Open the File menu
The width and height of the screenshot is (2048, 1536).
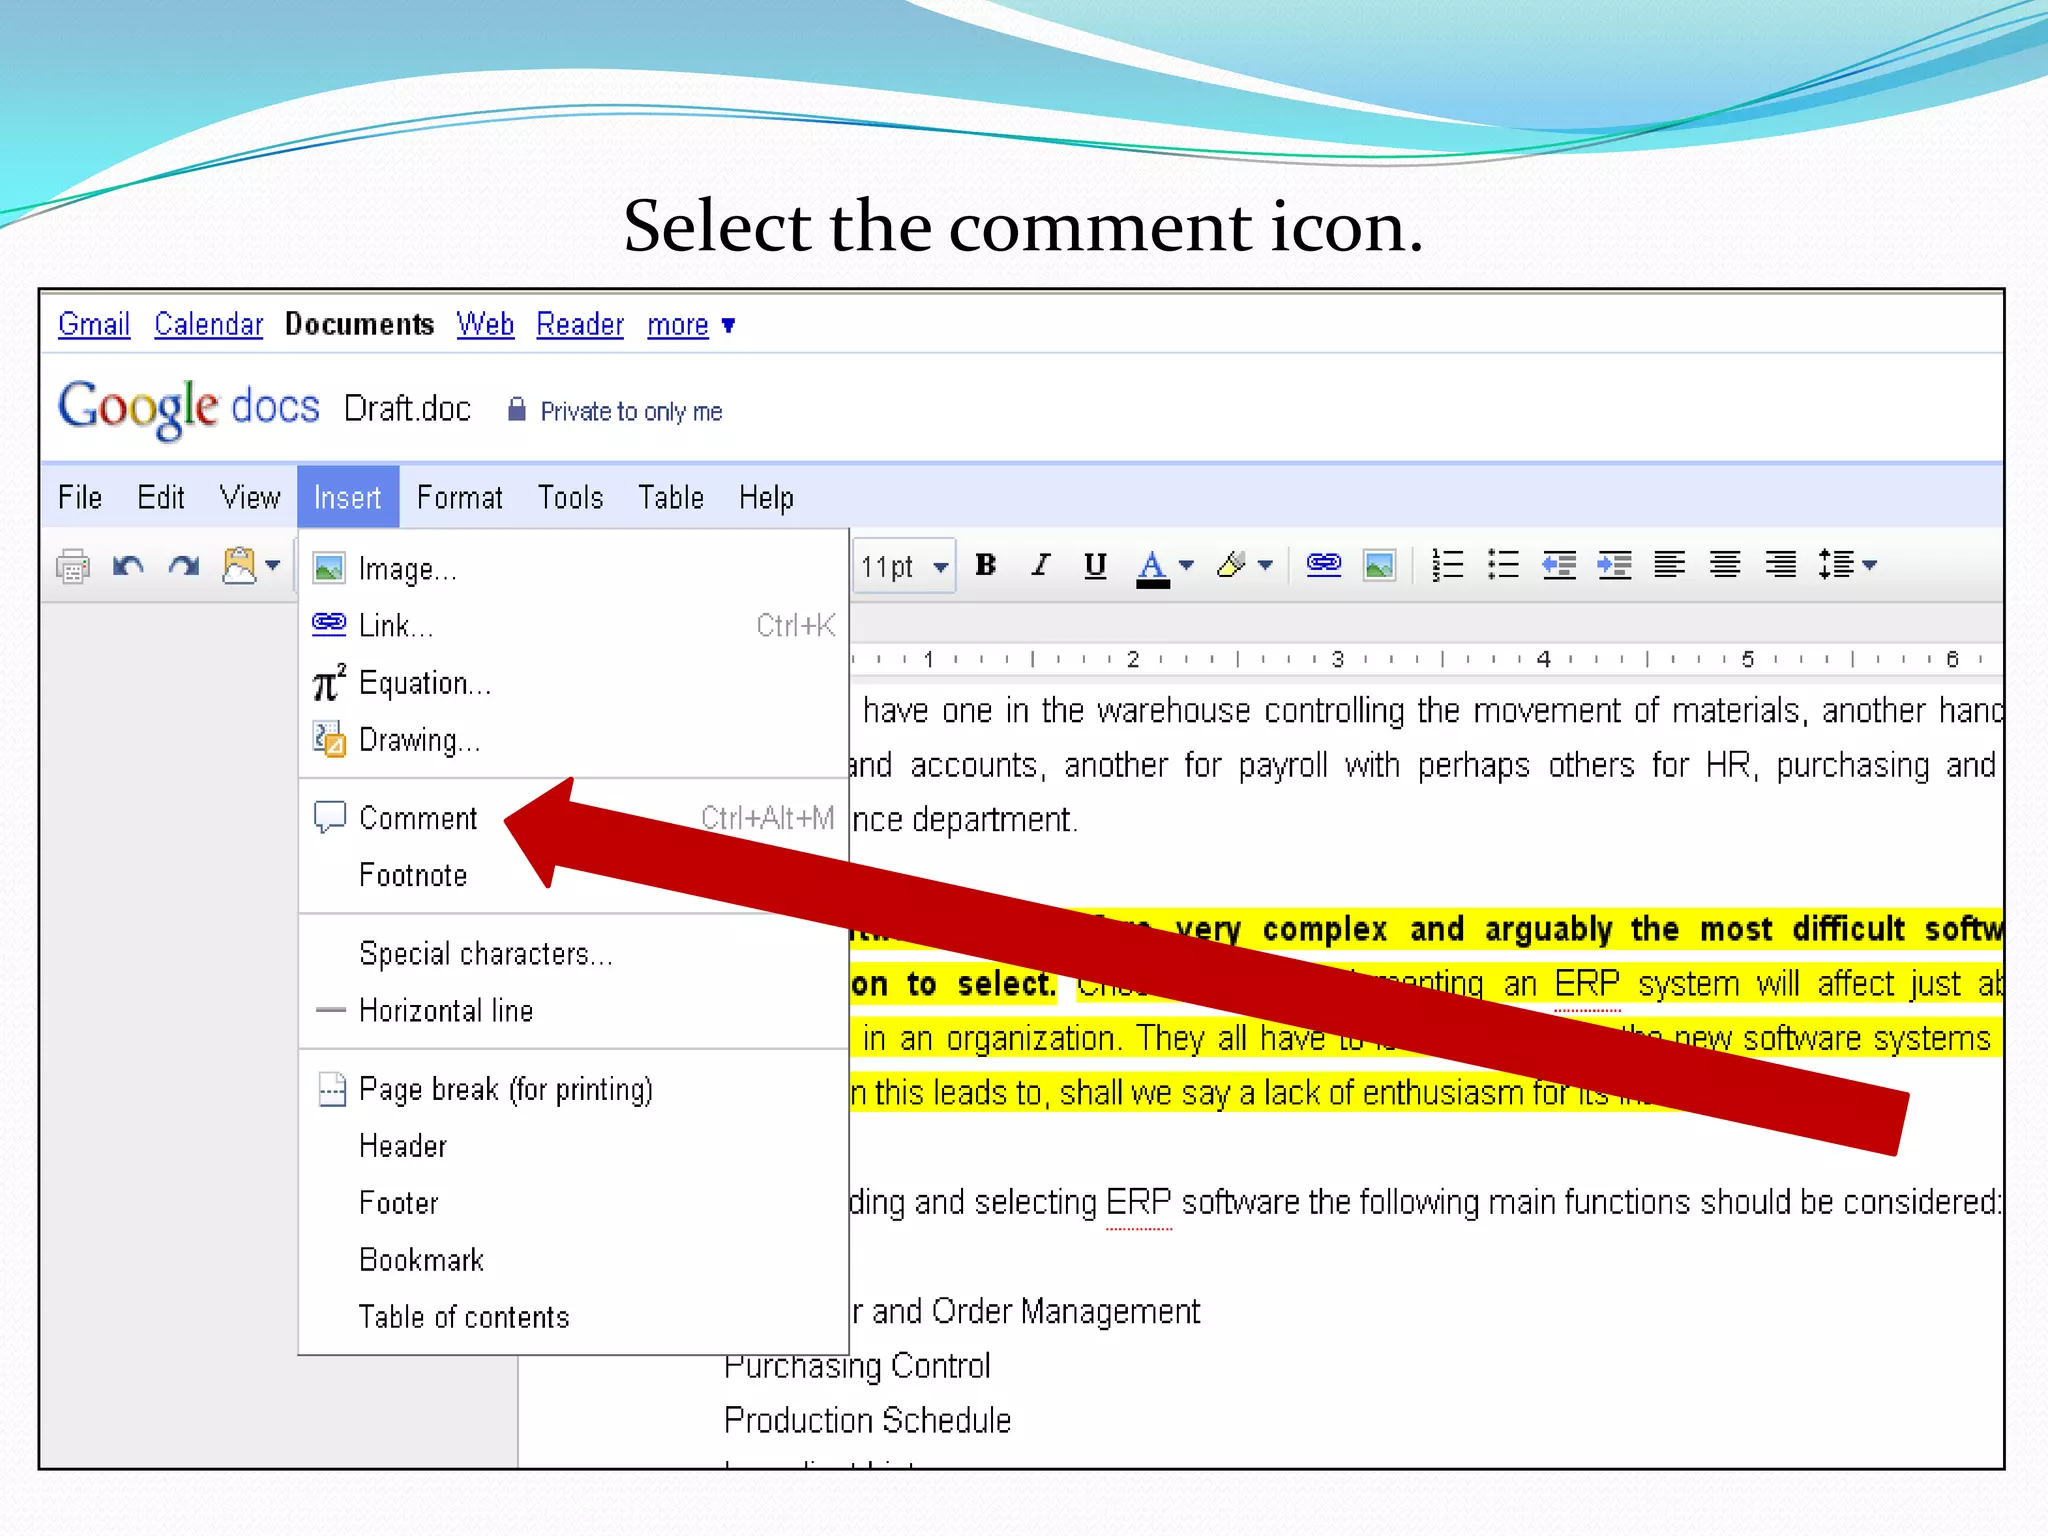click(x=80, y=497)
